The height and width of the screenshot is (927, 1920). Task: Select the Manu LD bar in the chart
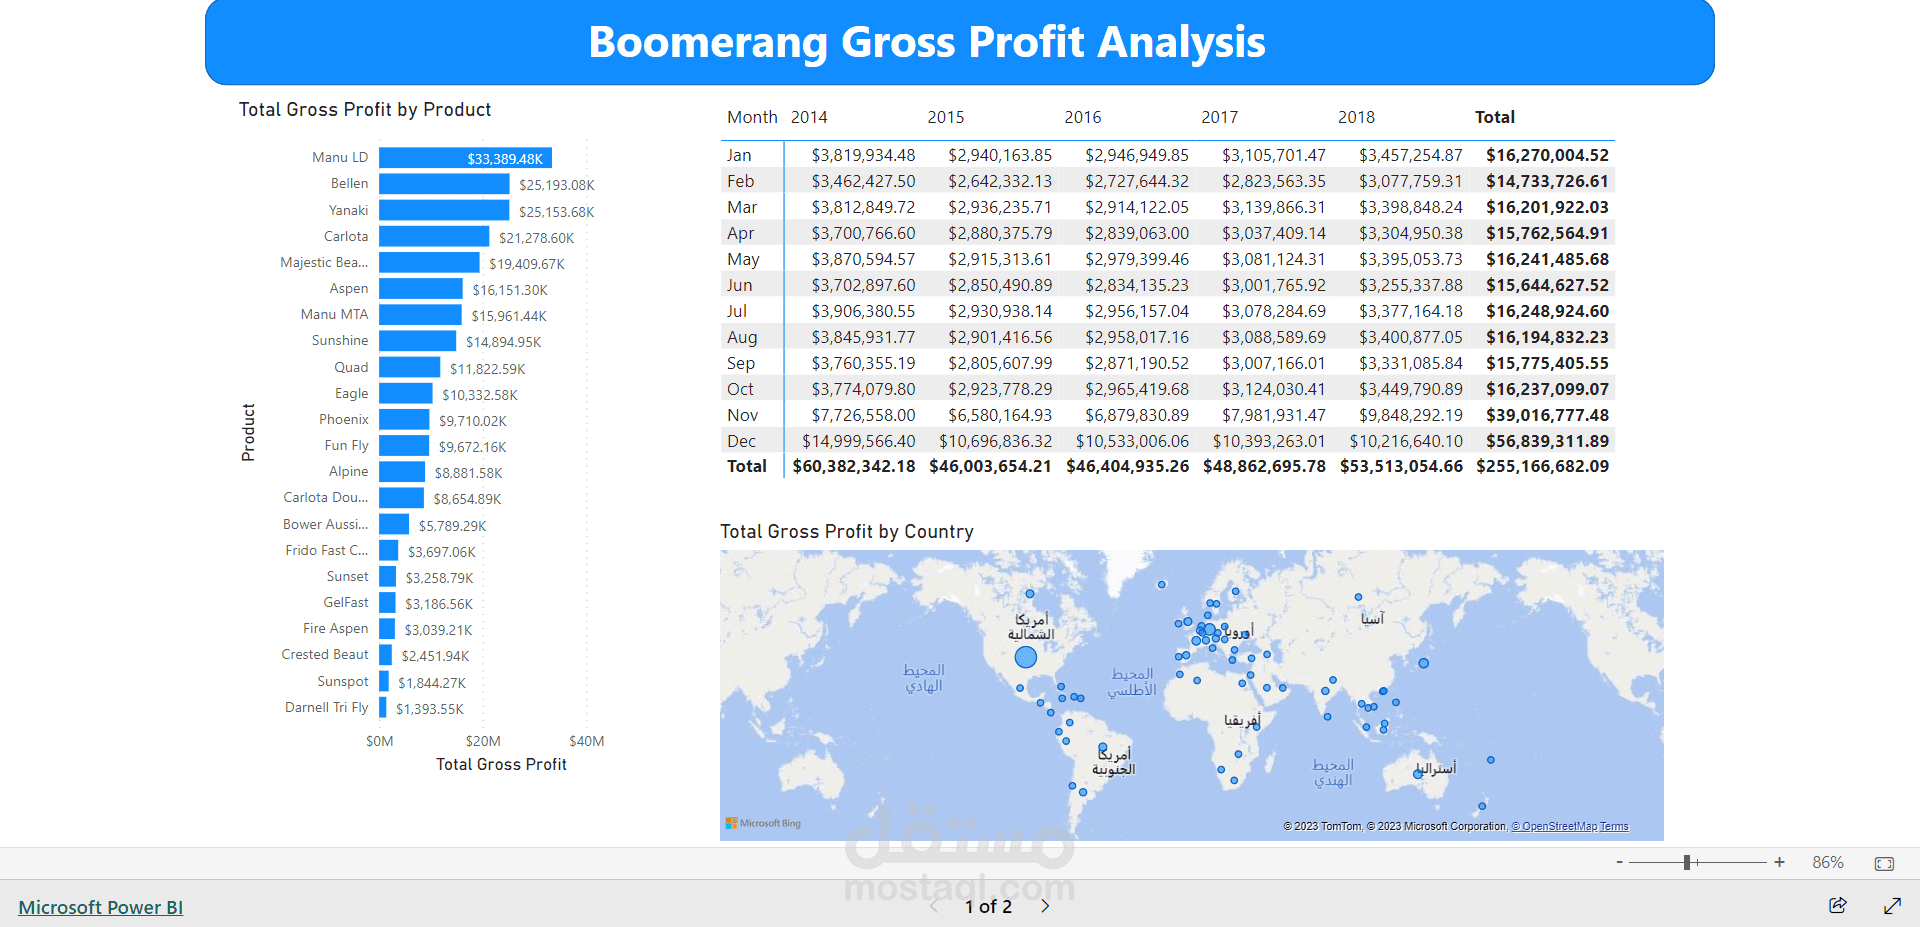(465, 157)
